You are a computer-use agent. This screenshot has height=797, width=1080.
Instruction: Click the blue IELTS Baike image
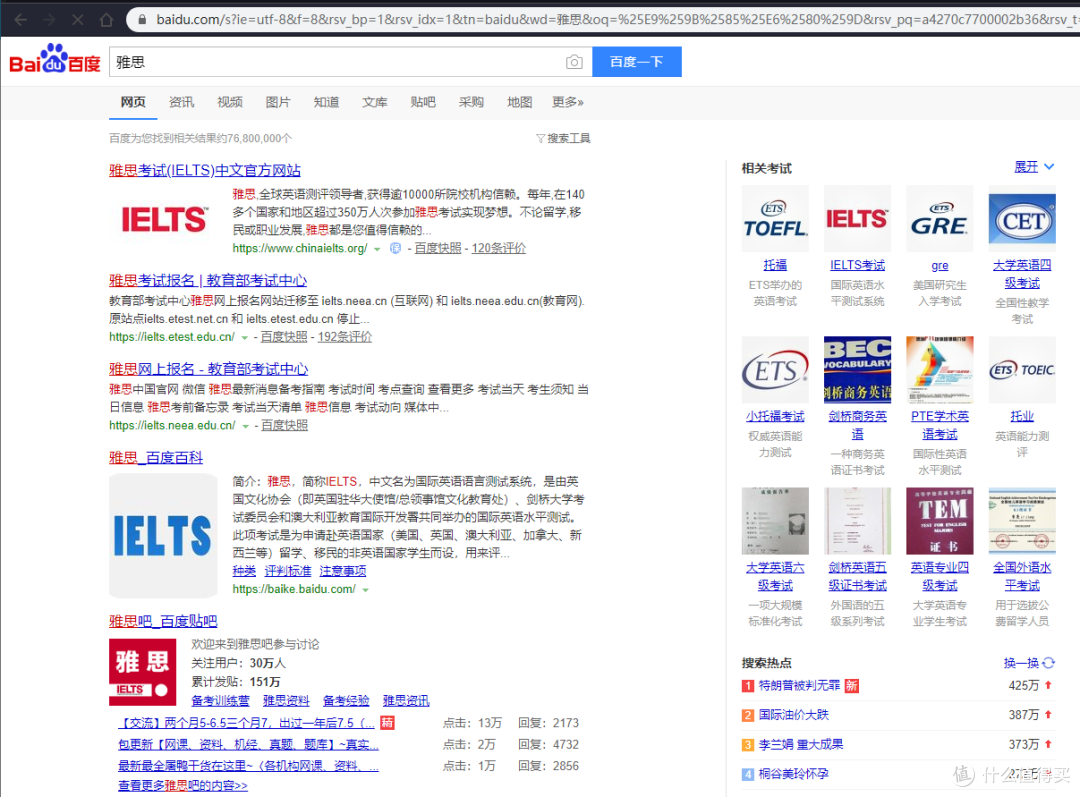(x=163, y=536)
